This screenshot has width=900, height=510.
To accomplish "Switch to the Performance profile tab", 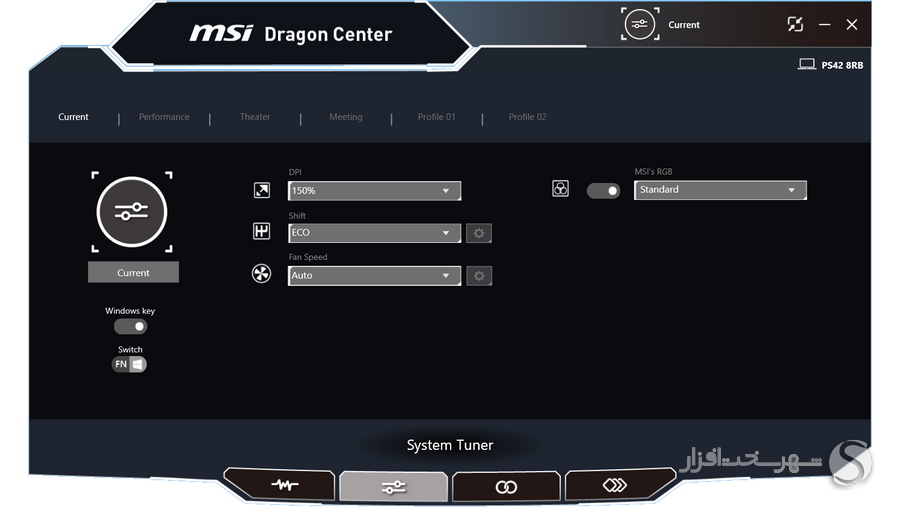I will click(x=164, y=116).
